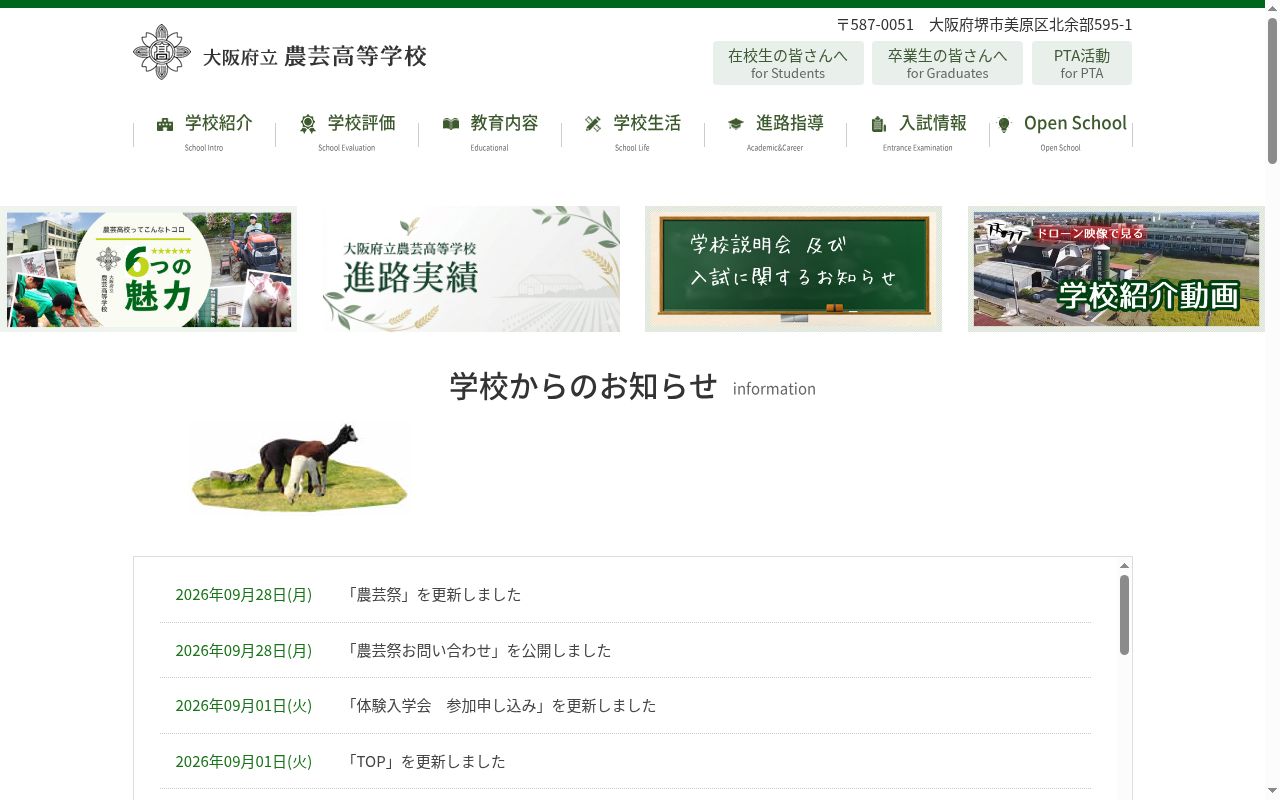Click the news list scroll-up arrow
The width and height of the screenshot is (1280, 800).
1124,565
